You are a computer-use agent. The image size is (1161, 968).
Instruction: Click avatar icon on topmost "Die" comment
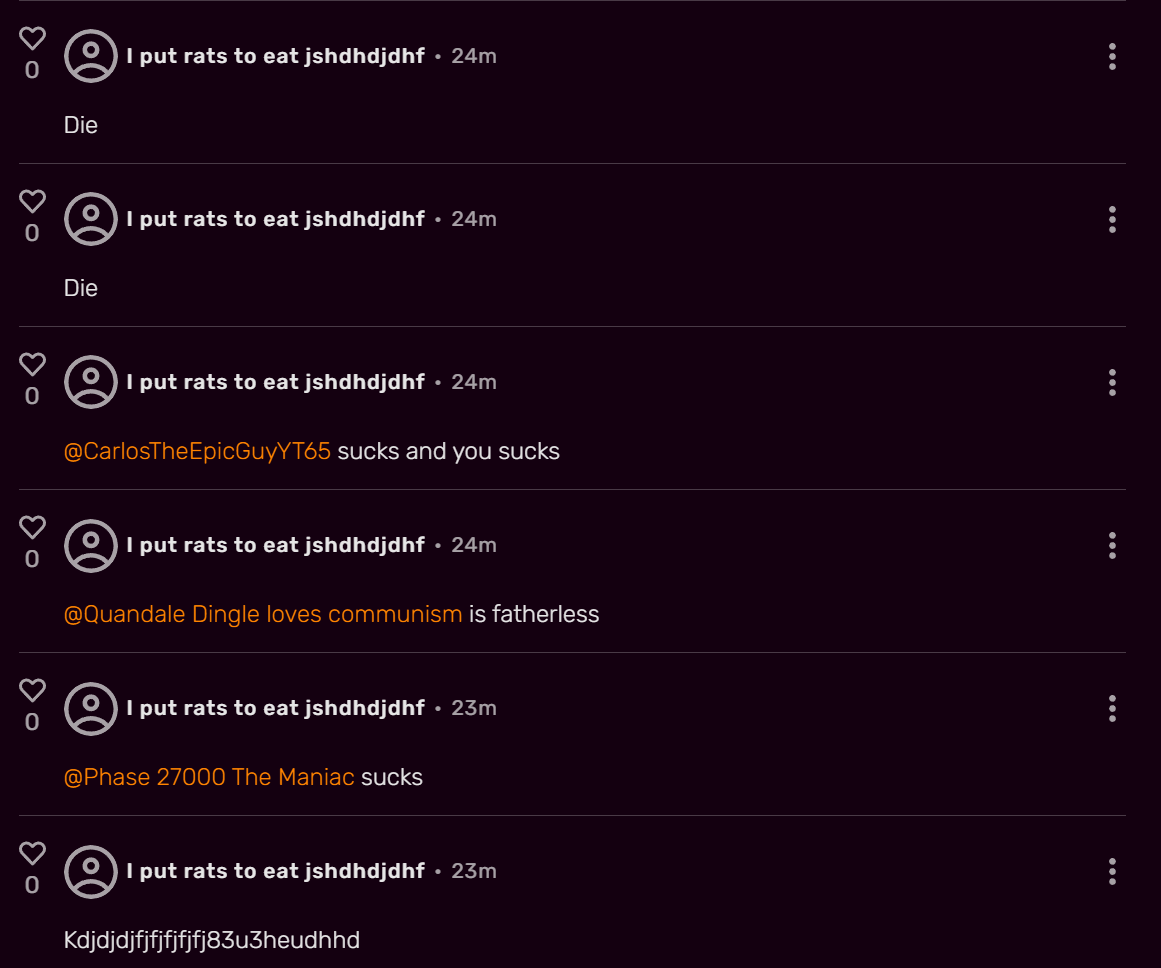pyautogui.click(x=91, y=56)
